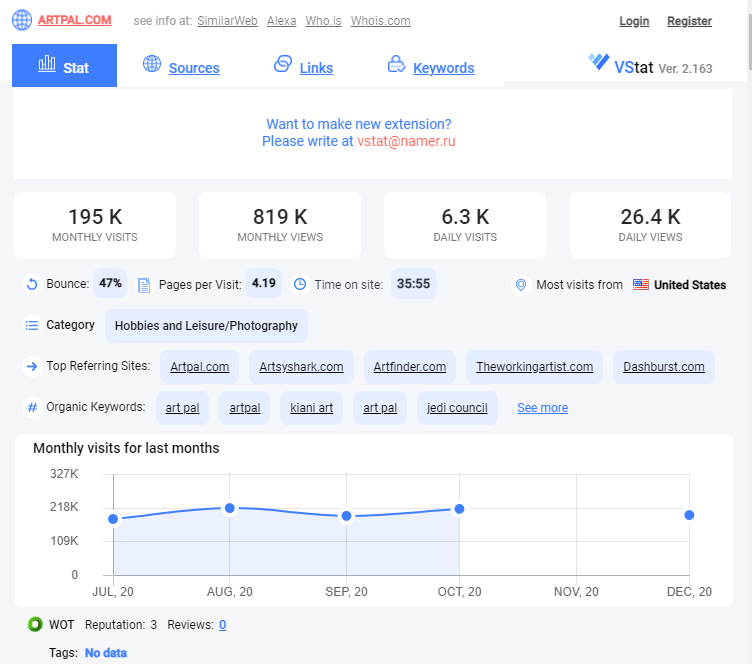
Task: Switch to the Keywords tab
Action: pyautogui.click(x=444, y=68)
